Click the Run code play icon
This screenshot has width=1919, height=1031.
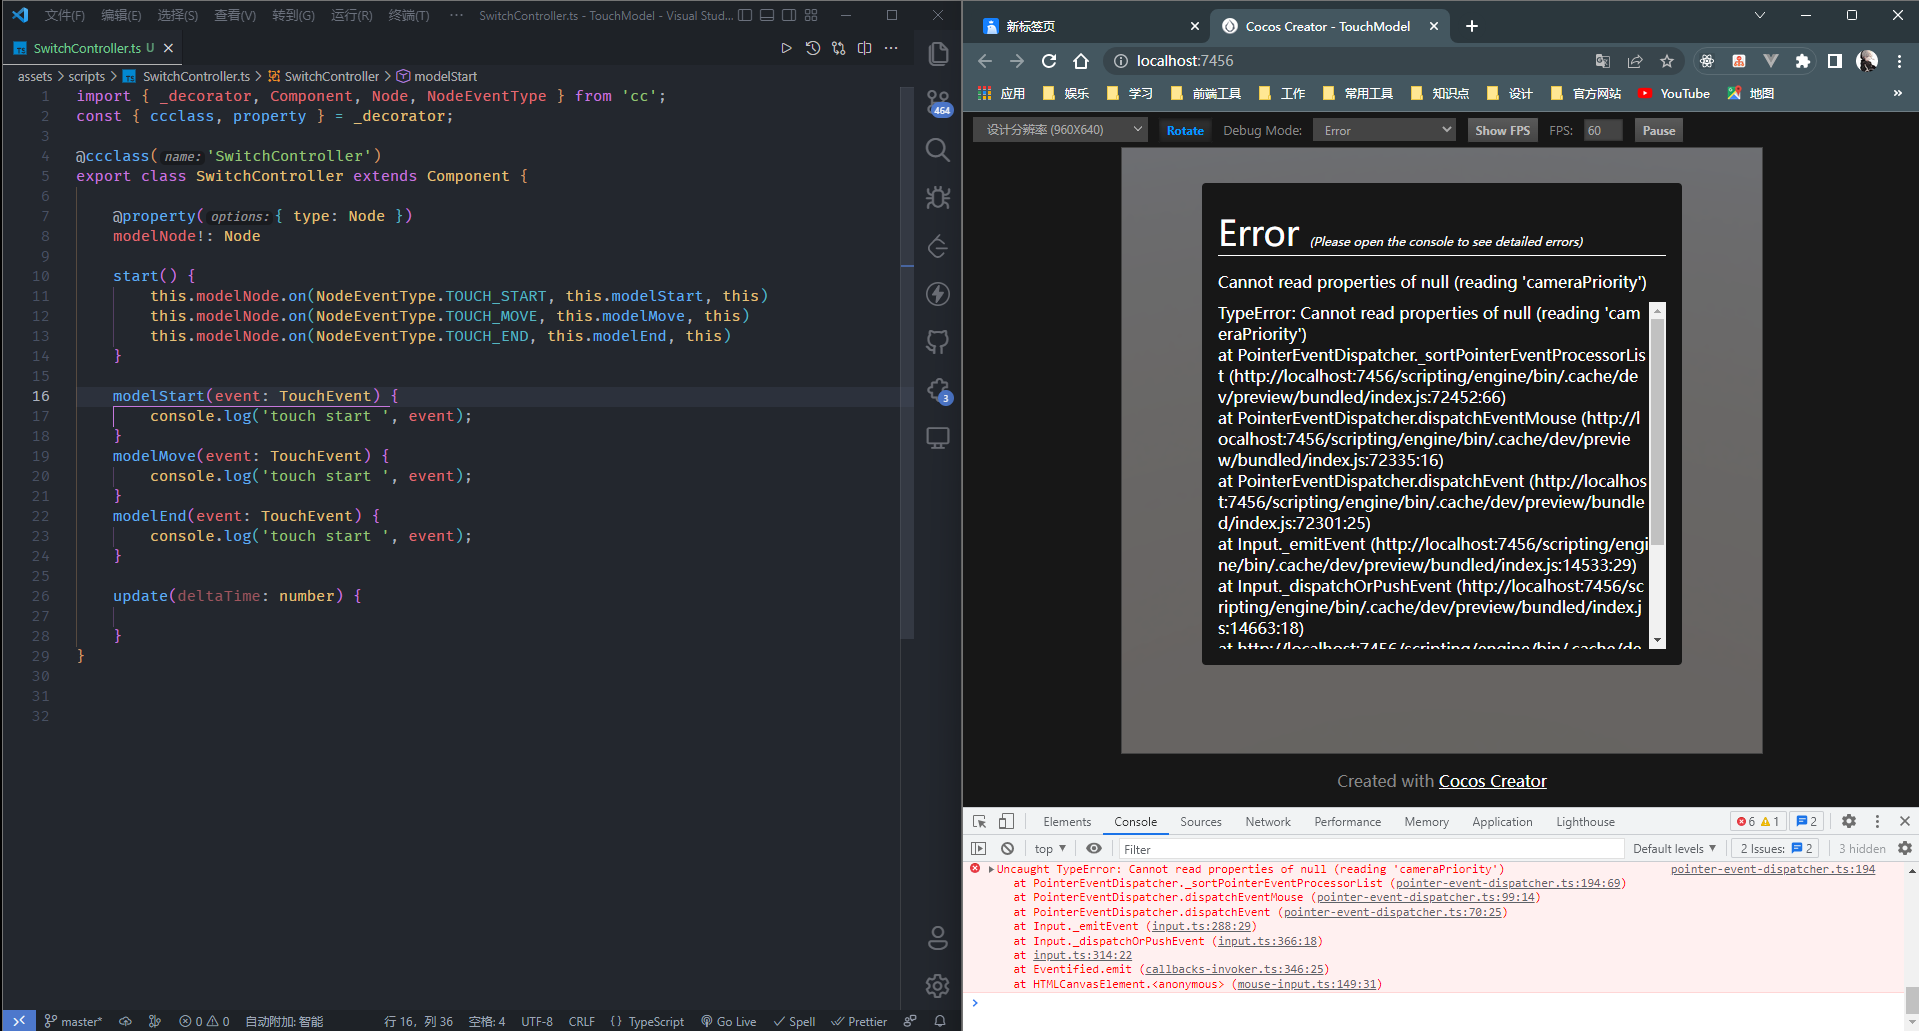click(x=786, y=48)
